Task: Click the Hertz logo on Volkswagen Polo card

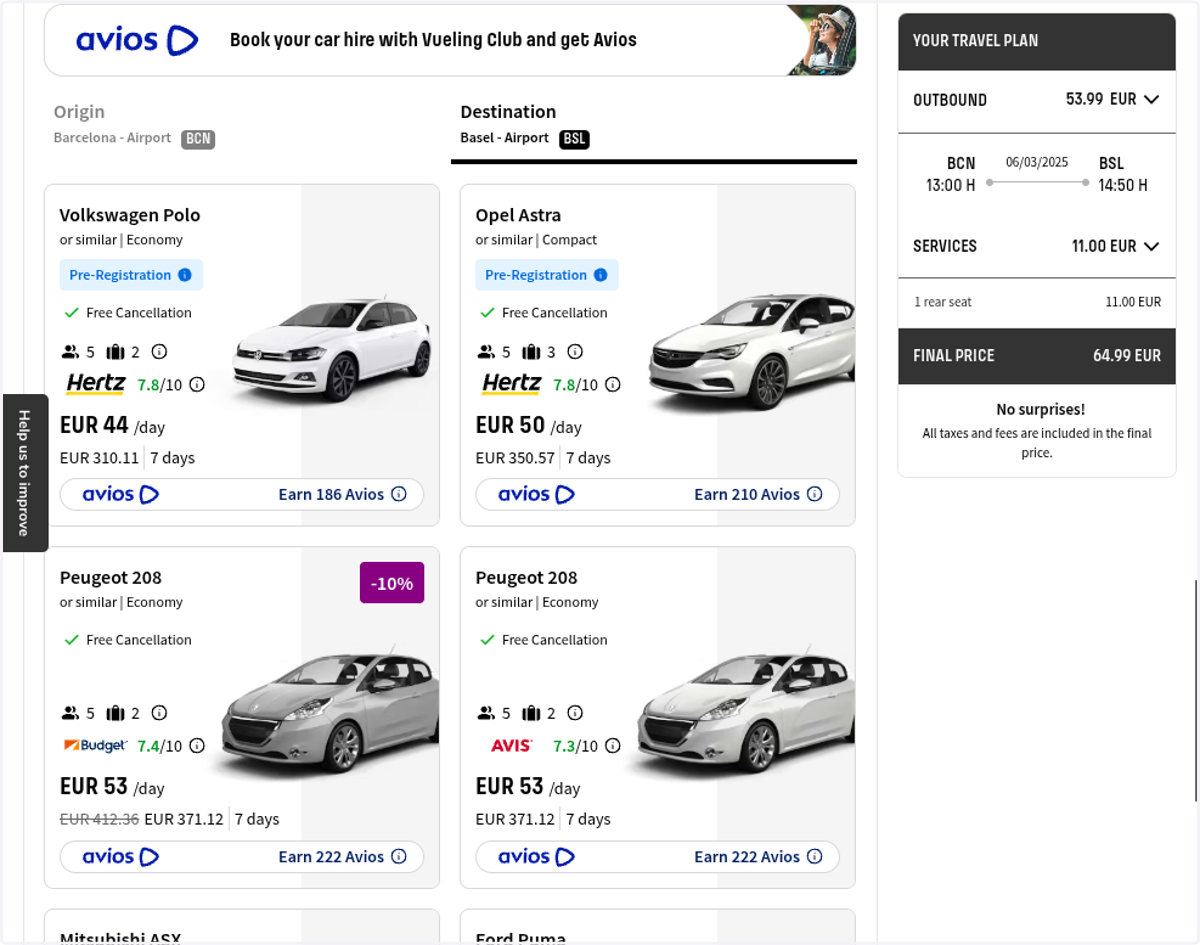Action: coord(96,383)
